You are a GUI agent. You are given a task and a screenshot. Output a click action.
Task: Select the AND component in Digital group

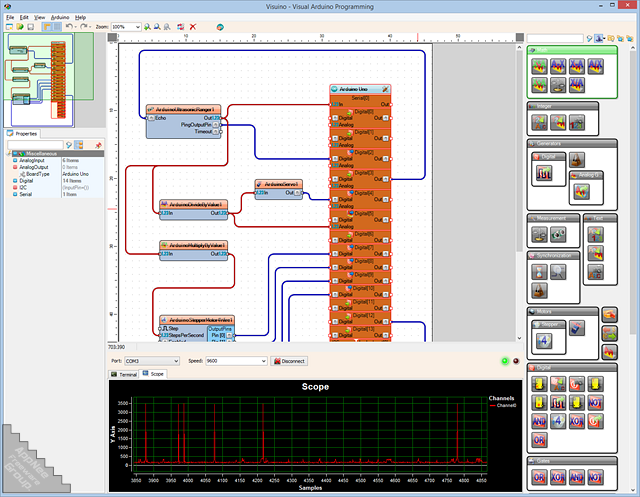pos(539,421)
